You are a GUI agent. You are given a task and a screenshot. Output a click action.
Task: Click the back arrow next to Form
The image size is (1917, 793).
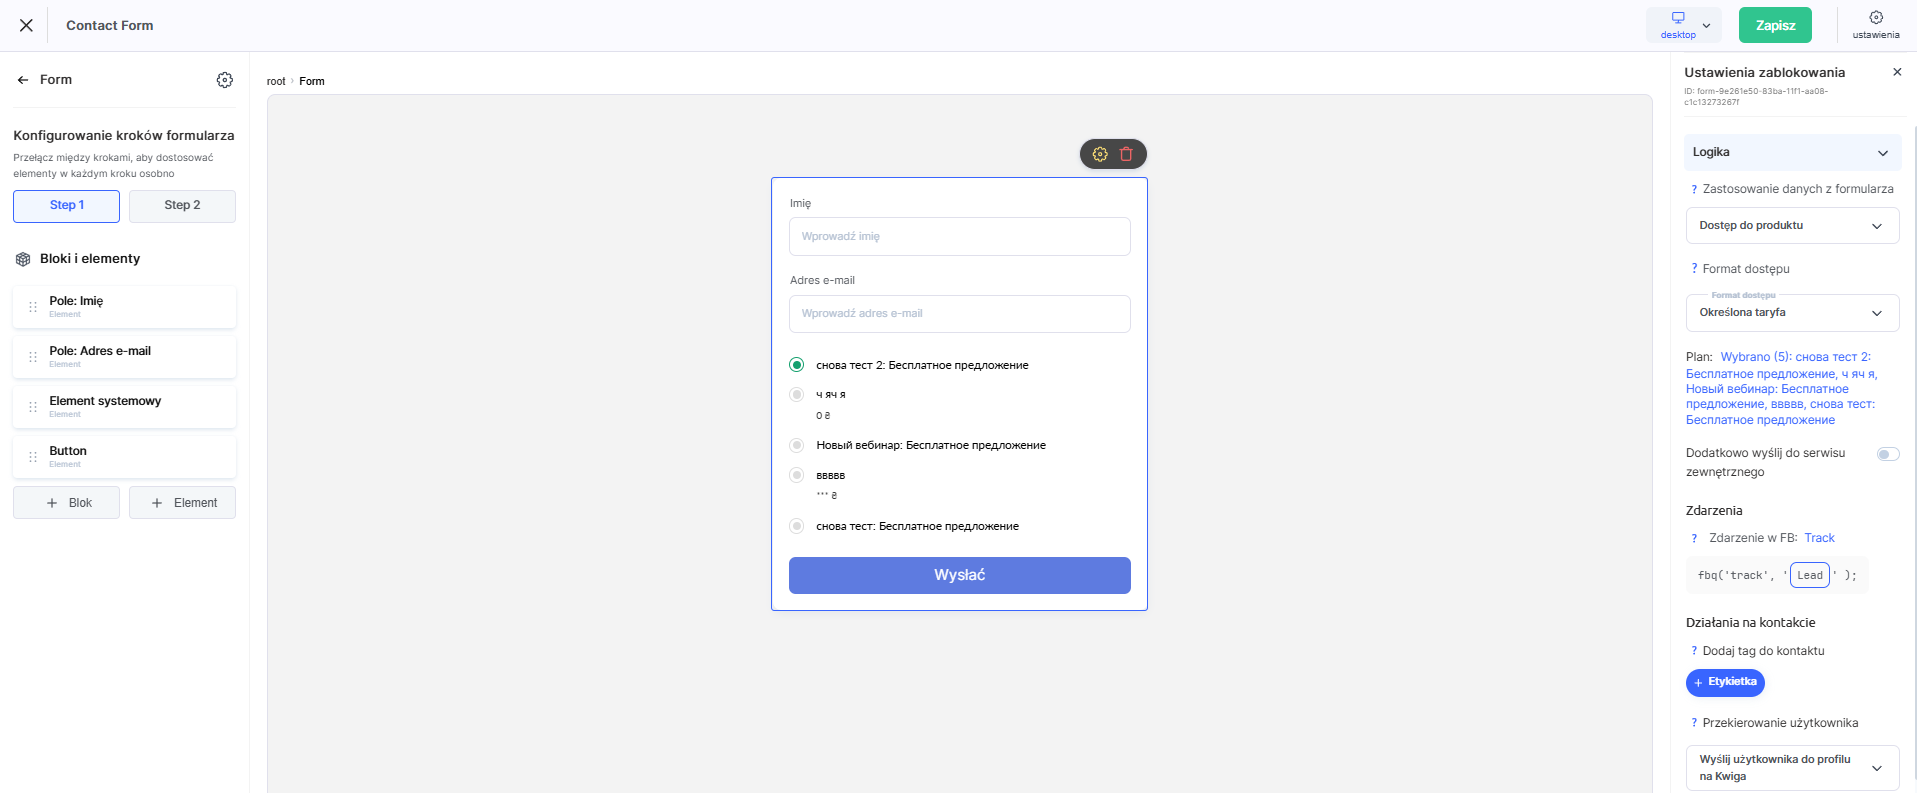coord(23,80)
